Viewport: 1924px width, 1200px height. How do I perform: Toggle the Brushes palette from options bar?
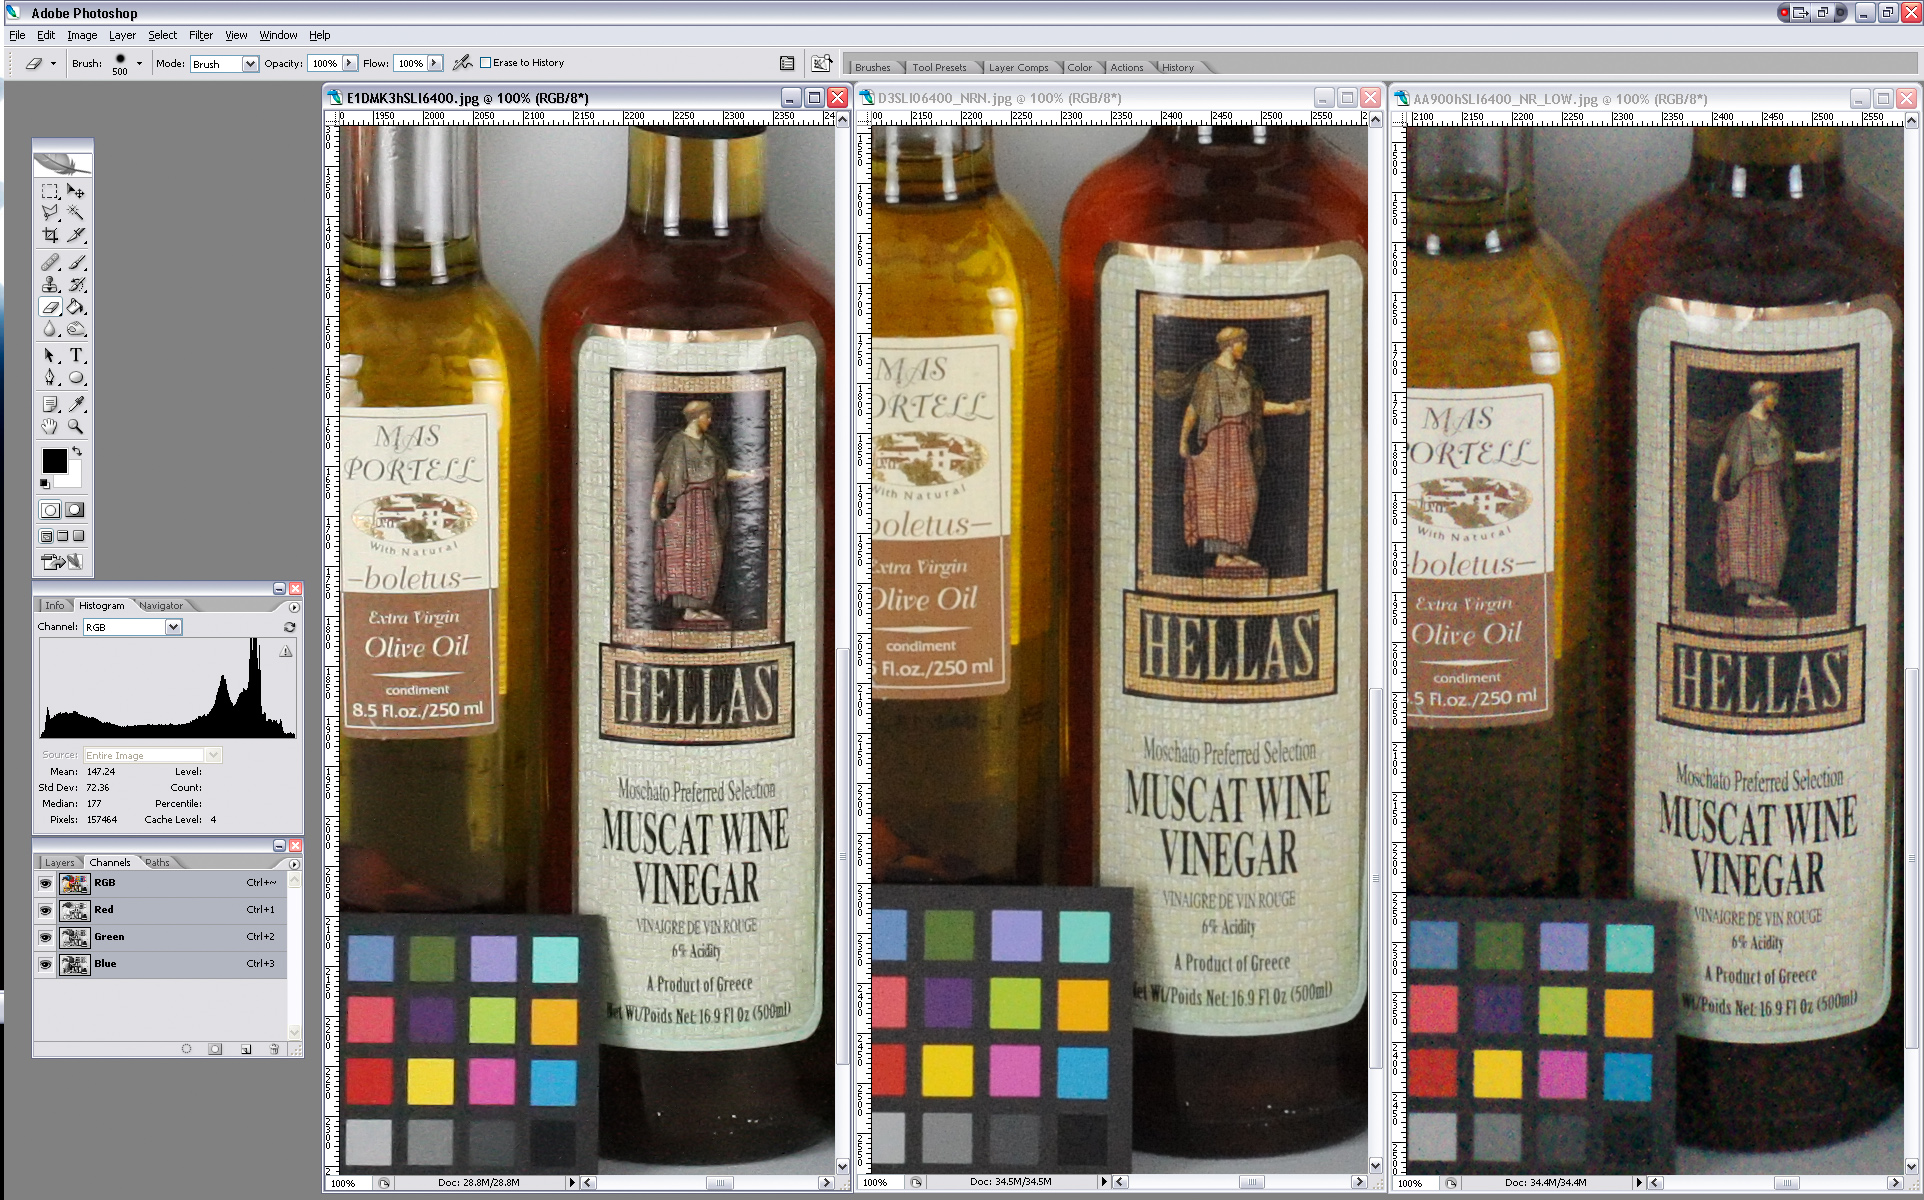pyautogui.click(x=787, y=63)
